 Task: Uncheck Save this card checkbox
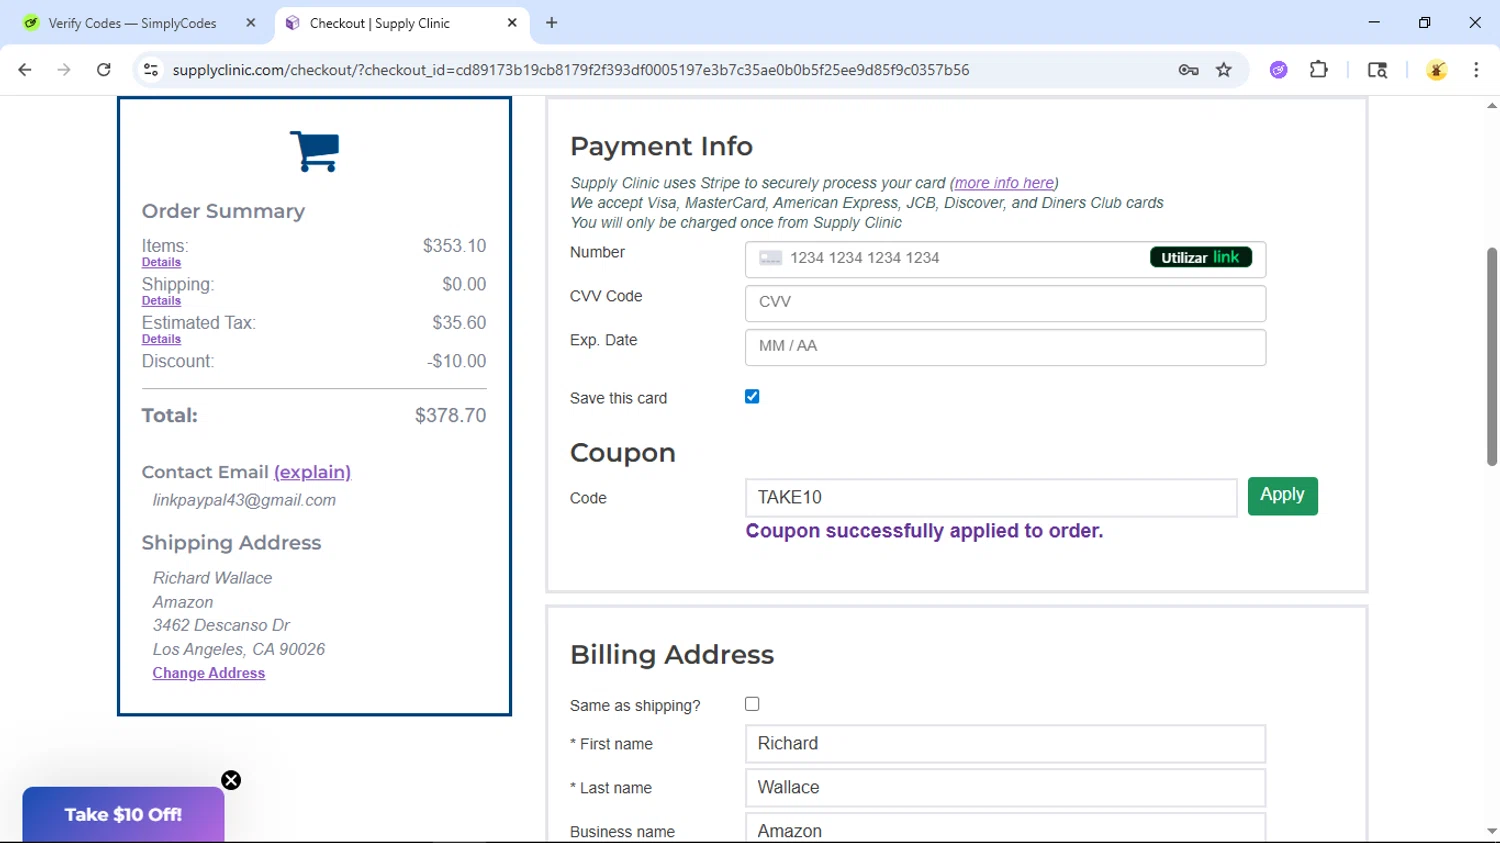coord(752,397)
